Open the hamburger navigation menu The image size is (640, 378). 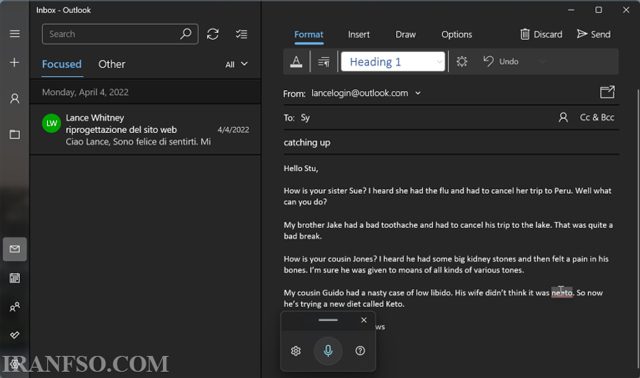[15, 34]
